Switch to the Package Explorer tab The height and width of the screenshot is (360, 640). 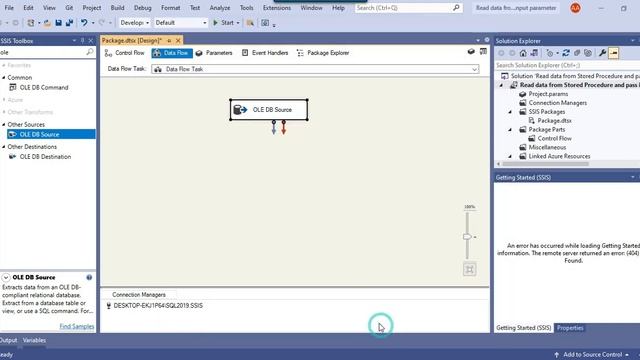click(323, 53)
